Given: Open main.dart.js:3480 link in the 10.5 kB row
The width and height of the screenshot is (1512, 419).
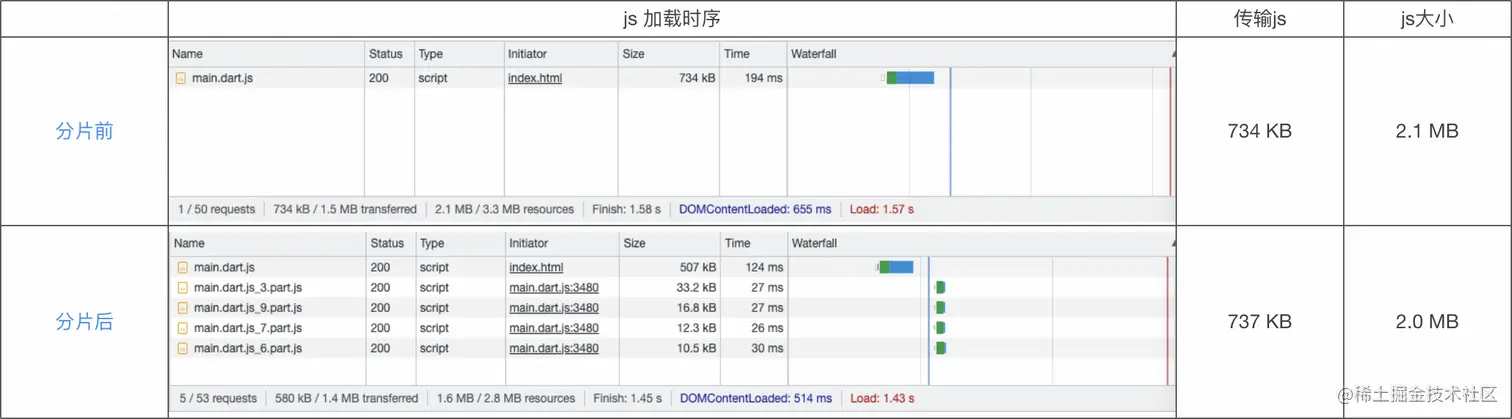Looking at the screenshot, I should pyautogui.click(x=554, y=348).
